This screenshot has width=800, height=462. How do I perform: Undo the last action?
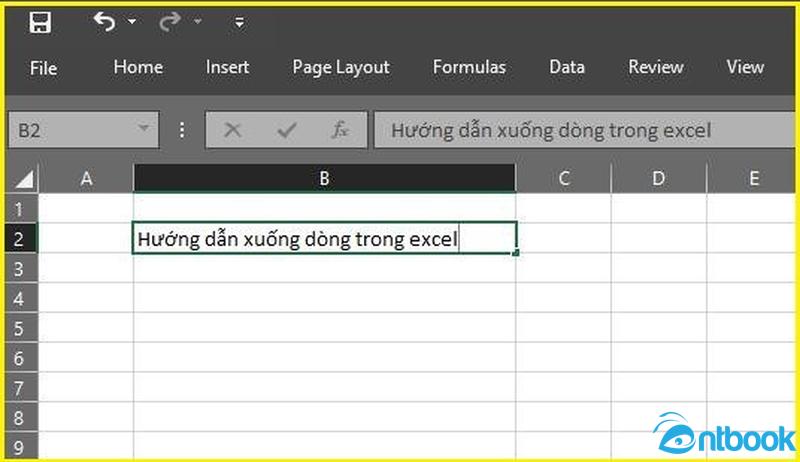pos(104,22)
